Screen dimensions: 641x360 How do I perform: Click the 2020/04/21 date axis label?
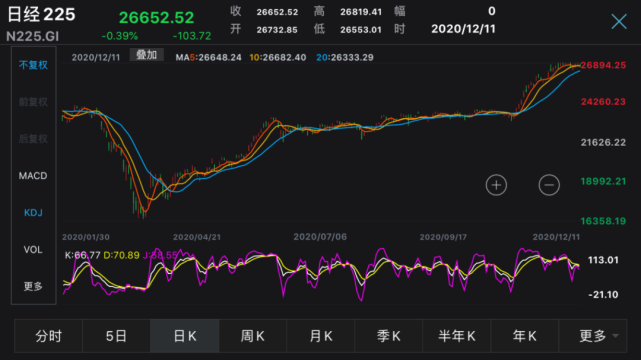click(x=197, y=237)
